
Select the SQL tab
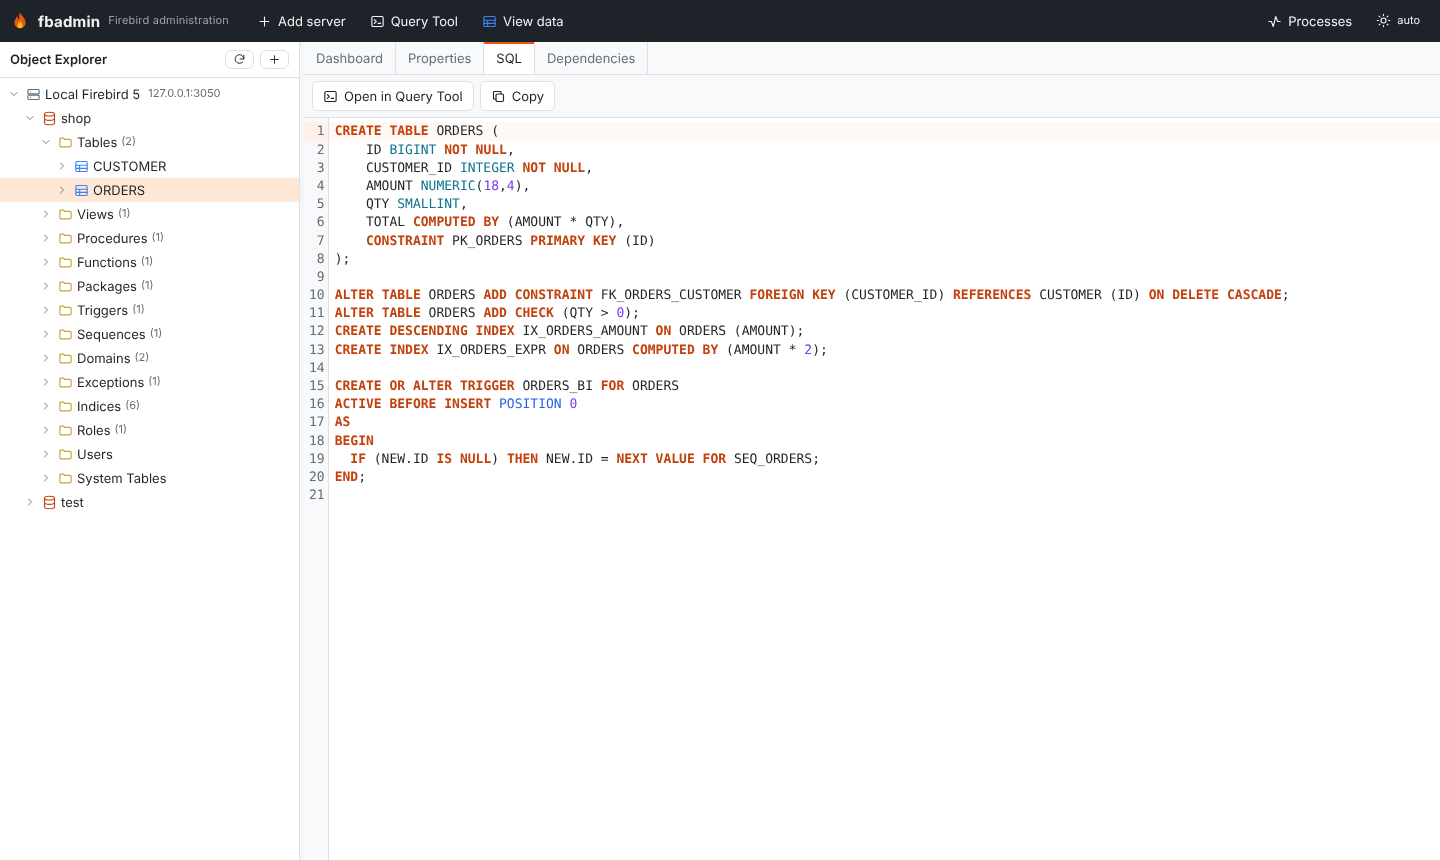tap(509, 58)
